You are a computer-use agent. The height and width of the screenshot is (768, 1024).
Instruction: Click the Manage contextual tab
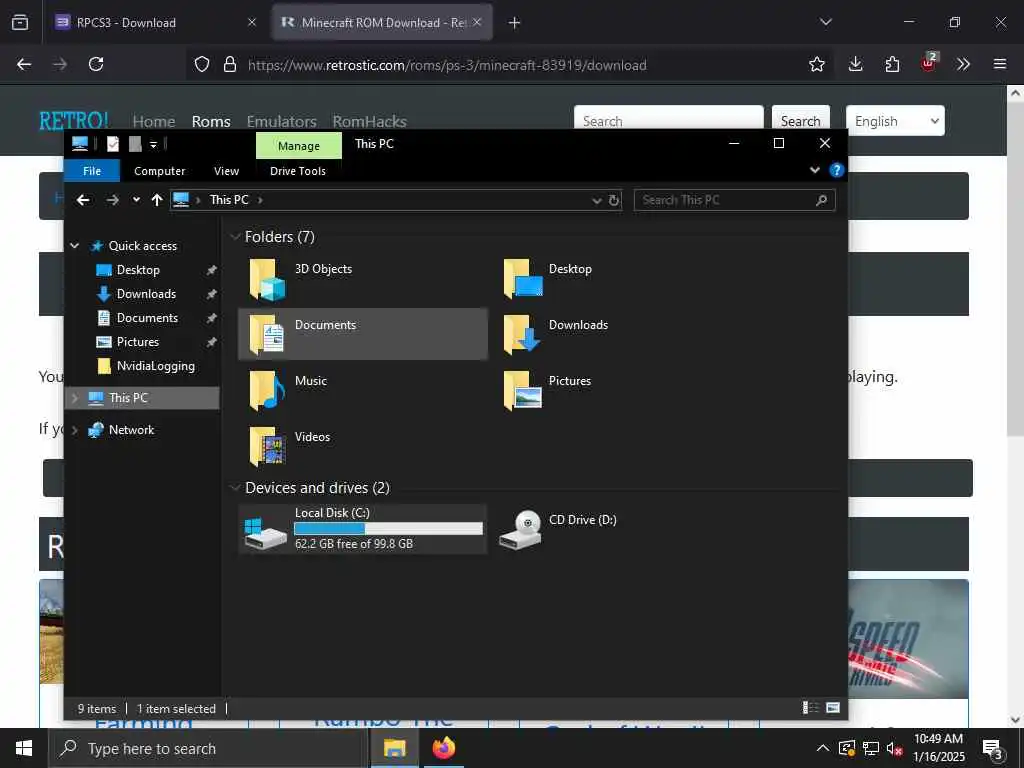point(298,146)
